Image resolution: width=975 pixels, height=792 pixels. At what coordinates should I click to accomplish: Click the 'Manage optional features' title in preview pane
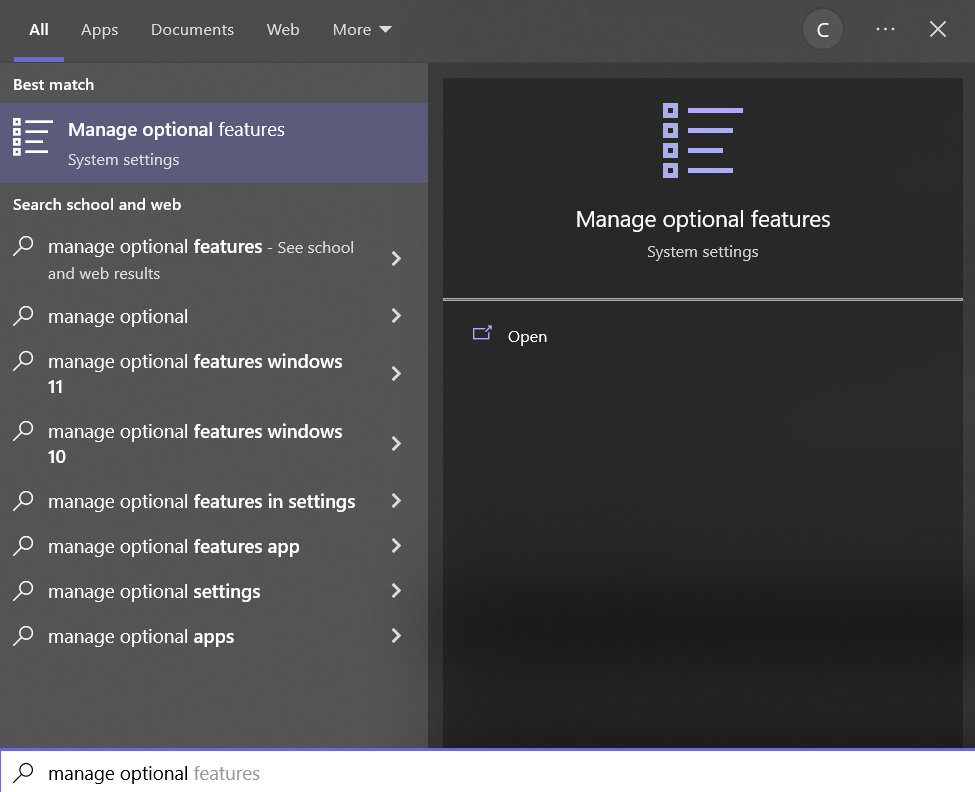pyautogui.click(x=703, y=219)
